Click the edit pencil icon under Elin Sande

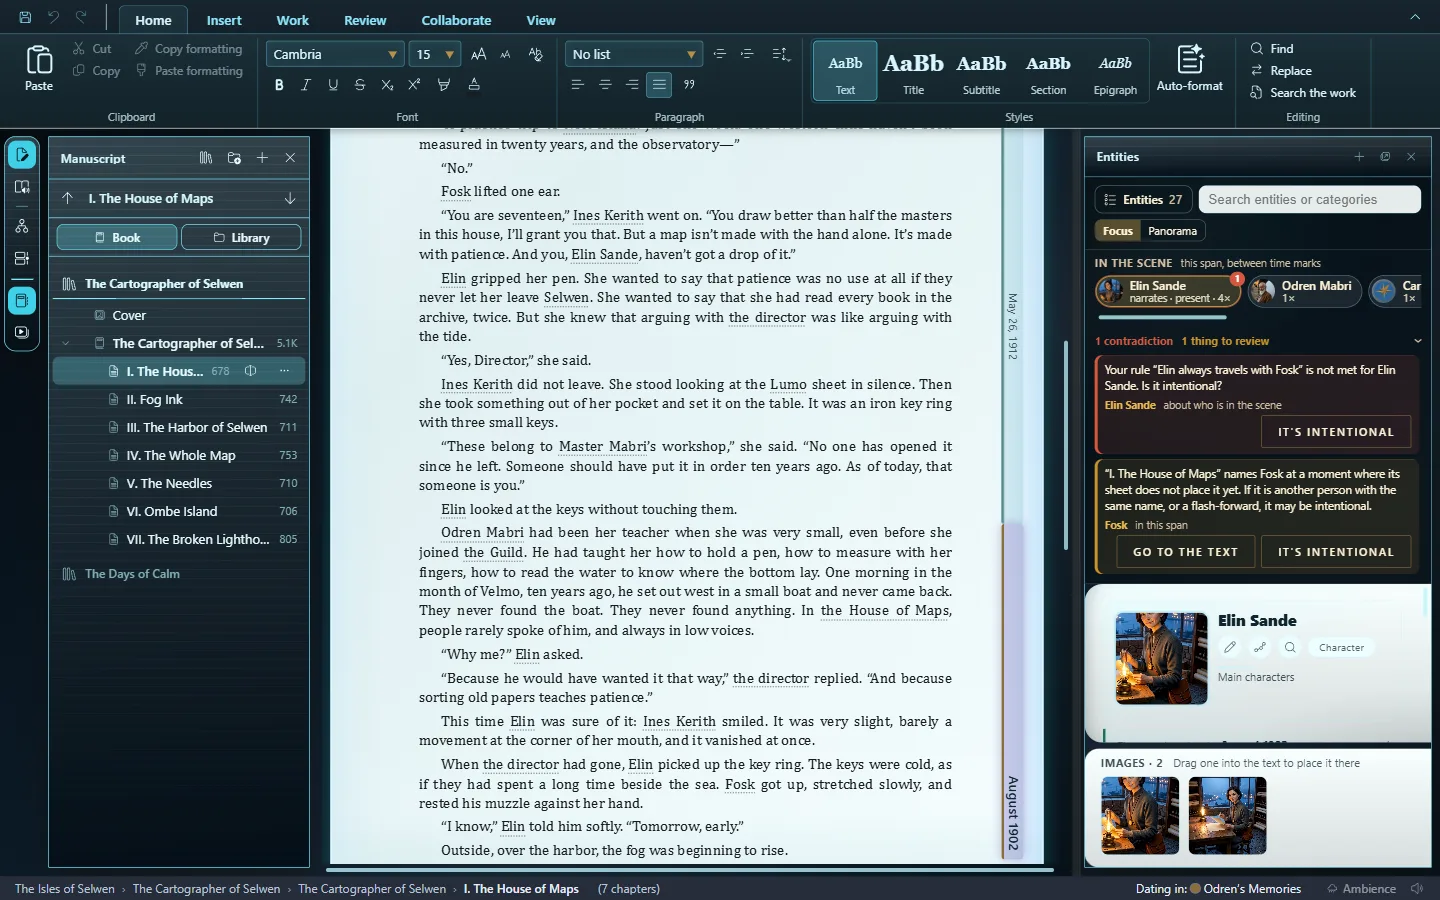click(x=1230, y=647)
